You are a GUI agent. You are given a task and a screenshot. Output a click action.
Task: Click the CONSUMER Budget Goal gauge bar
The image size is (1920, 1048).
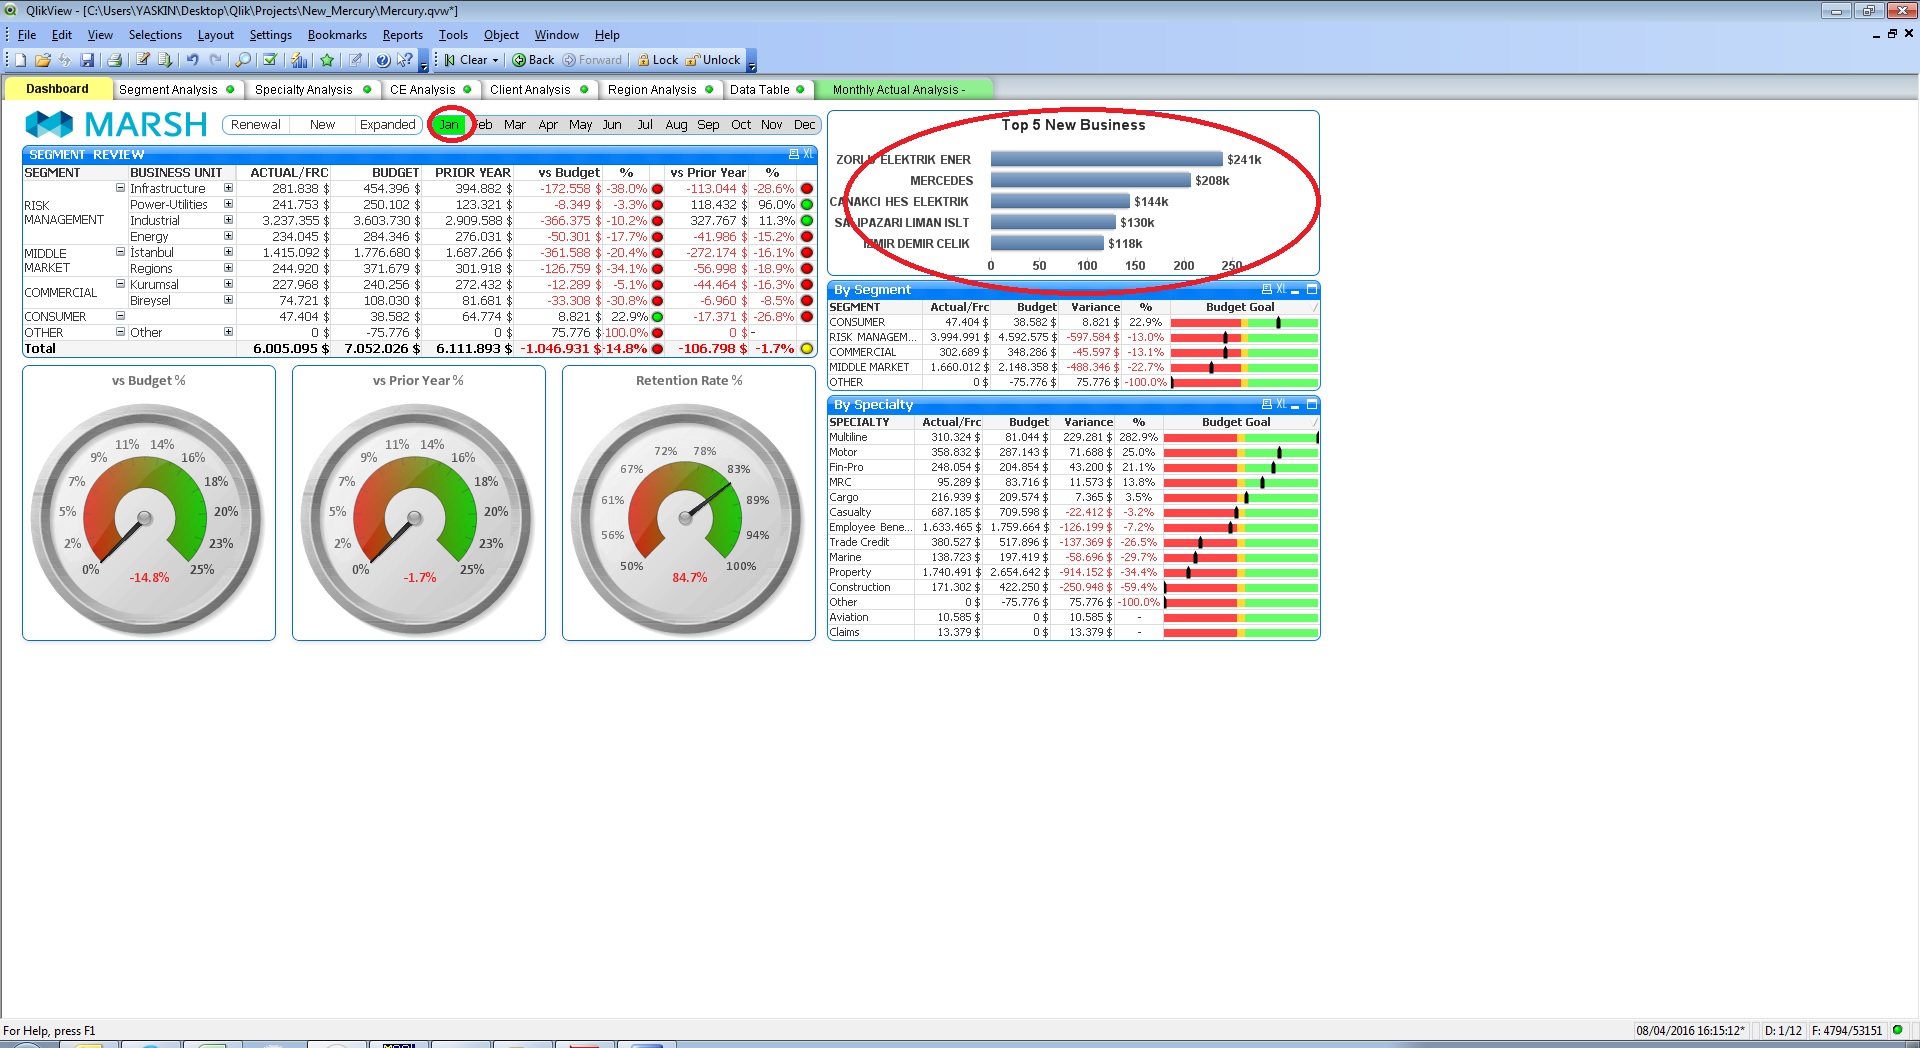coord(1244,323)
